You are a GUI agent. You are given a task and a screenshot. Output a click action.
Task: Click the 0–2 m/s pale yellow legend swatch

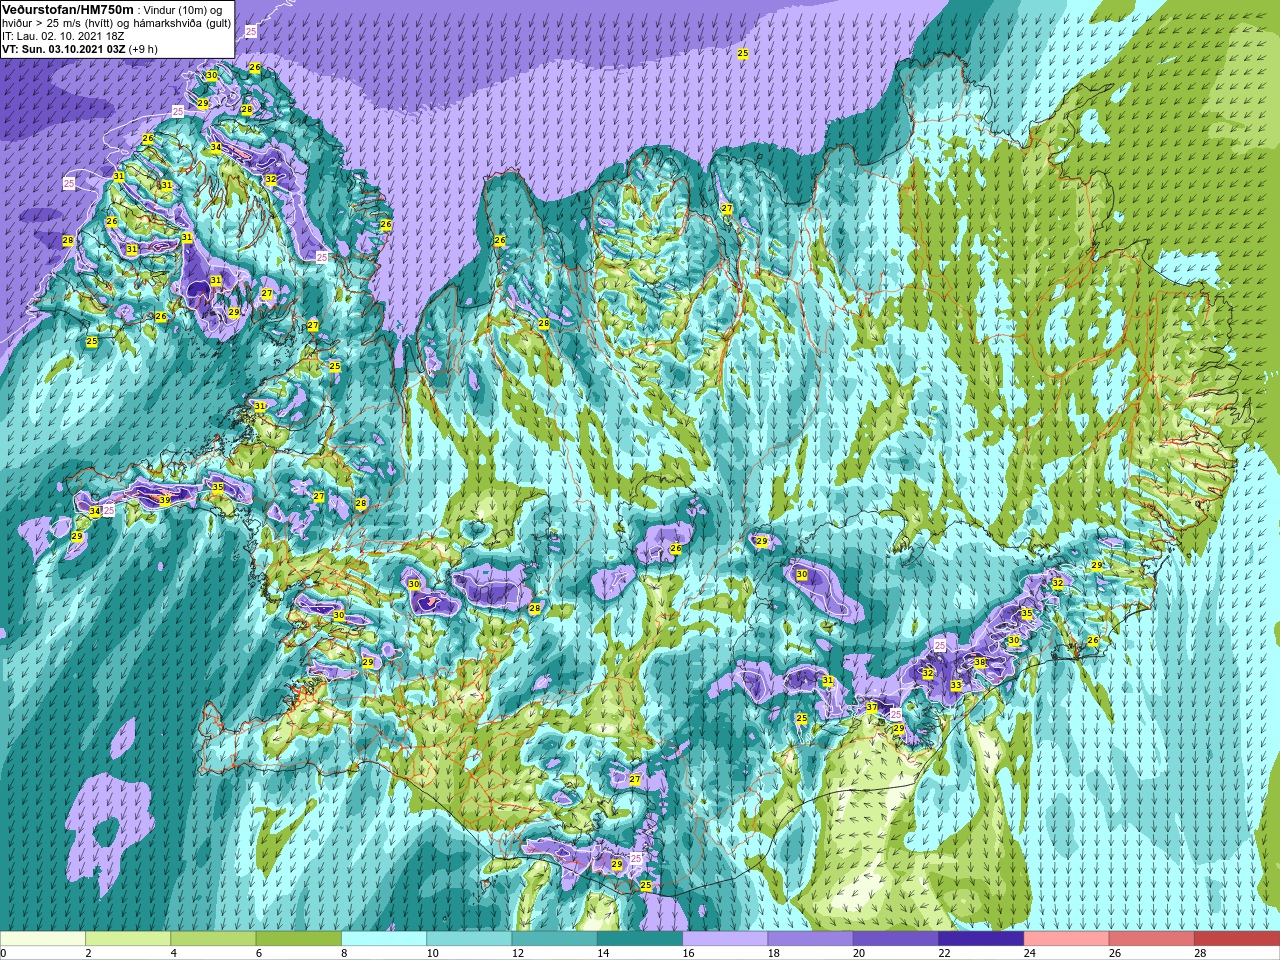click(x=43, y=939)
